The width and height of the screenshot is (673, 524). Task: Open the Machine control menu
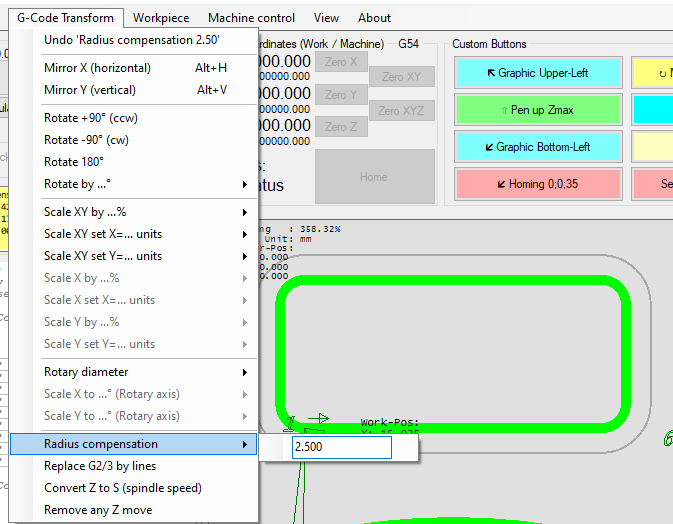pos(251,18)
